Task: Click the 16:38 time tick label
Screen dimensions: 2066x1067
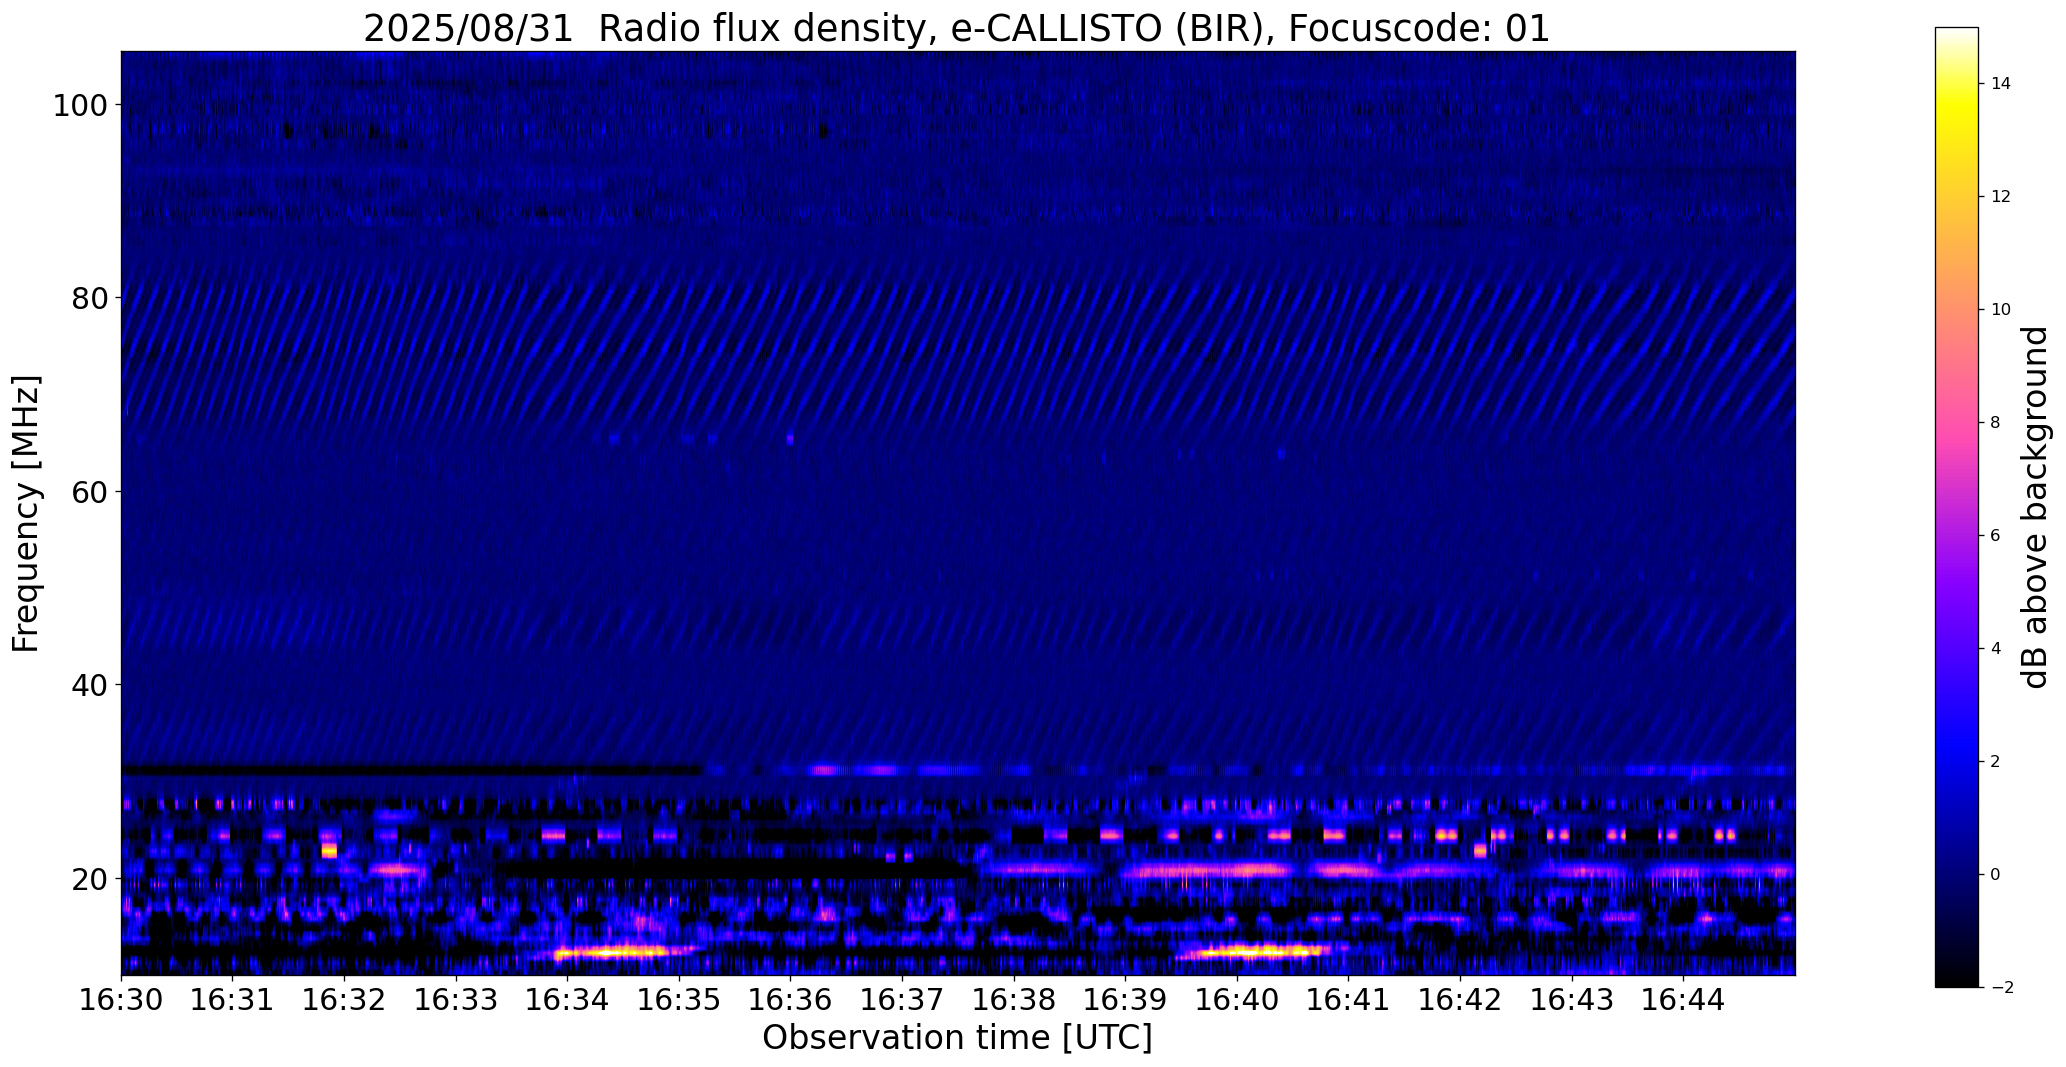Action: pyautogui.click(x=1014, y=998)
